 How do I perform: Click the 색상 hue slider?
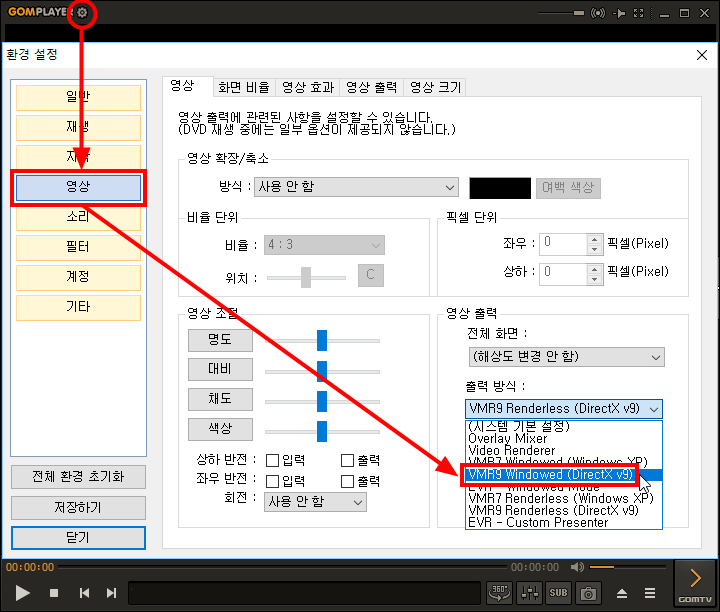322,432
